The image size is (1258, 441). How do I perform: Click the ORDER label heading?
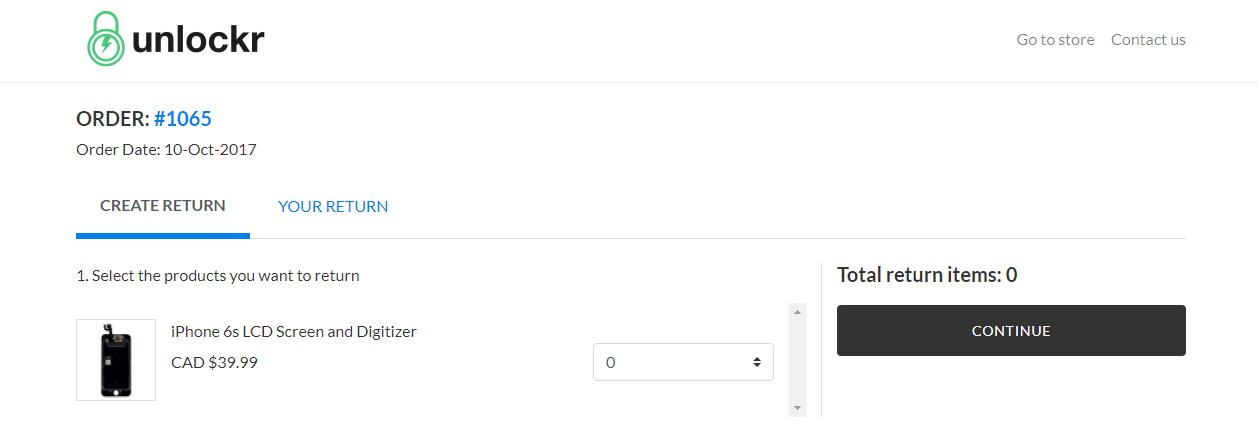click(112, 119)
